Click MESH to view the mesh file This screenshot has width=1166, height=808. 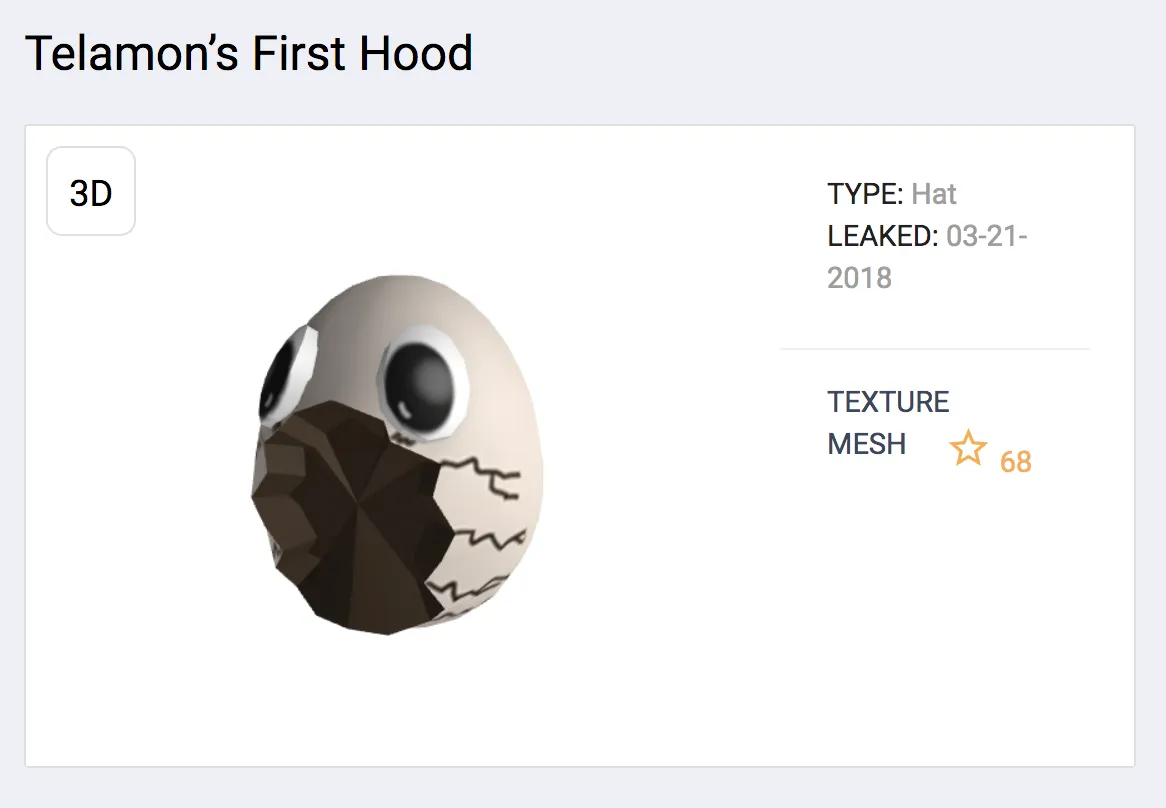coord(866,444)
